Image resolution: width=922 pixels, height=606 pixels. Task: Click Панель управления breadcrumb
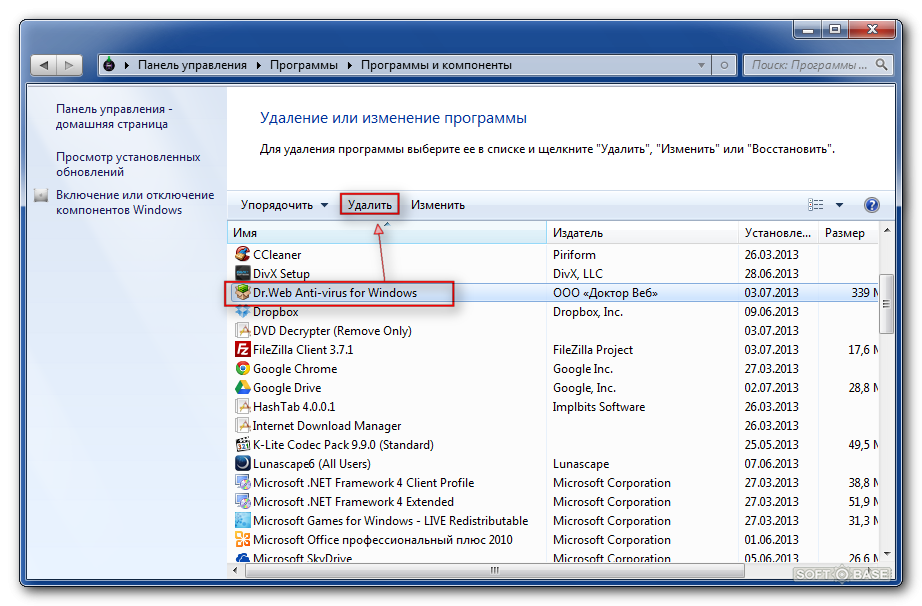click(192, 65)
